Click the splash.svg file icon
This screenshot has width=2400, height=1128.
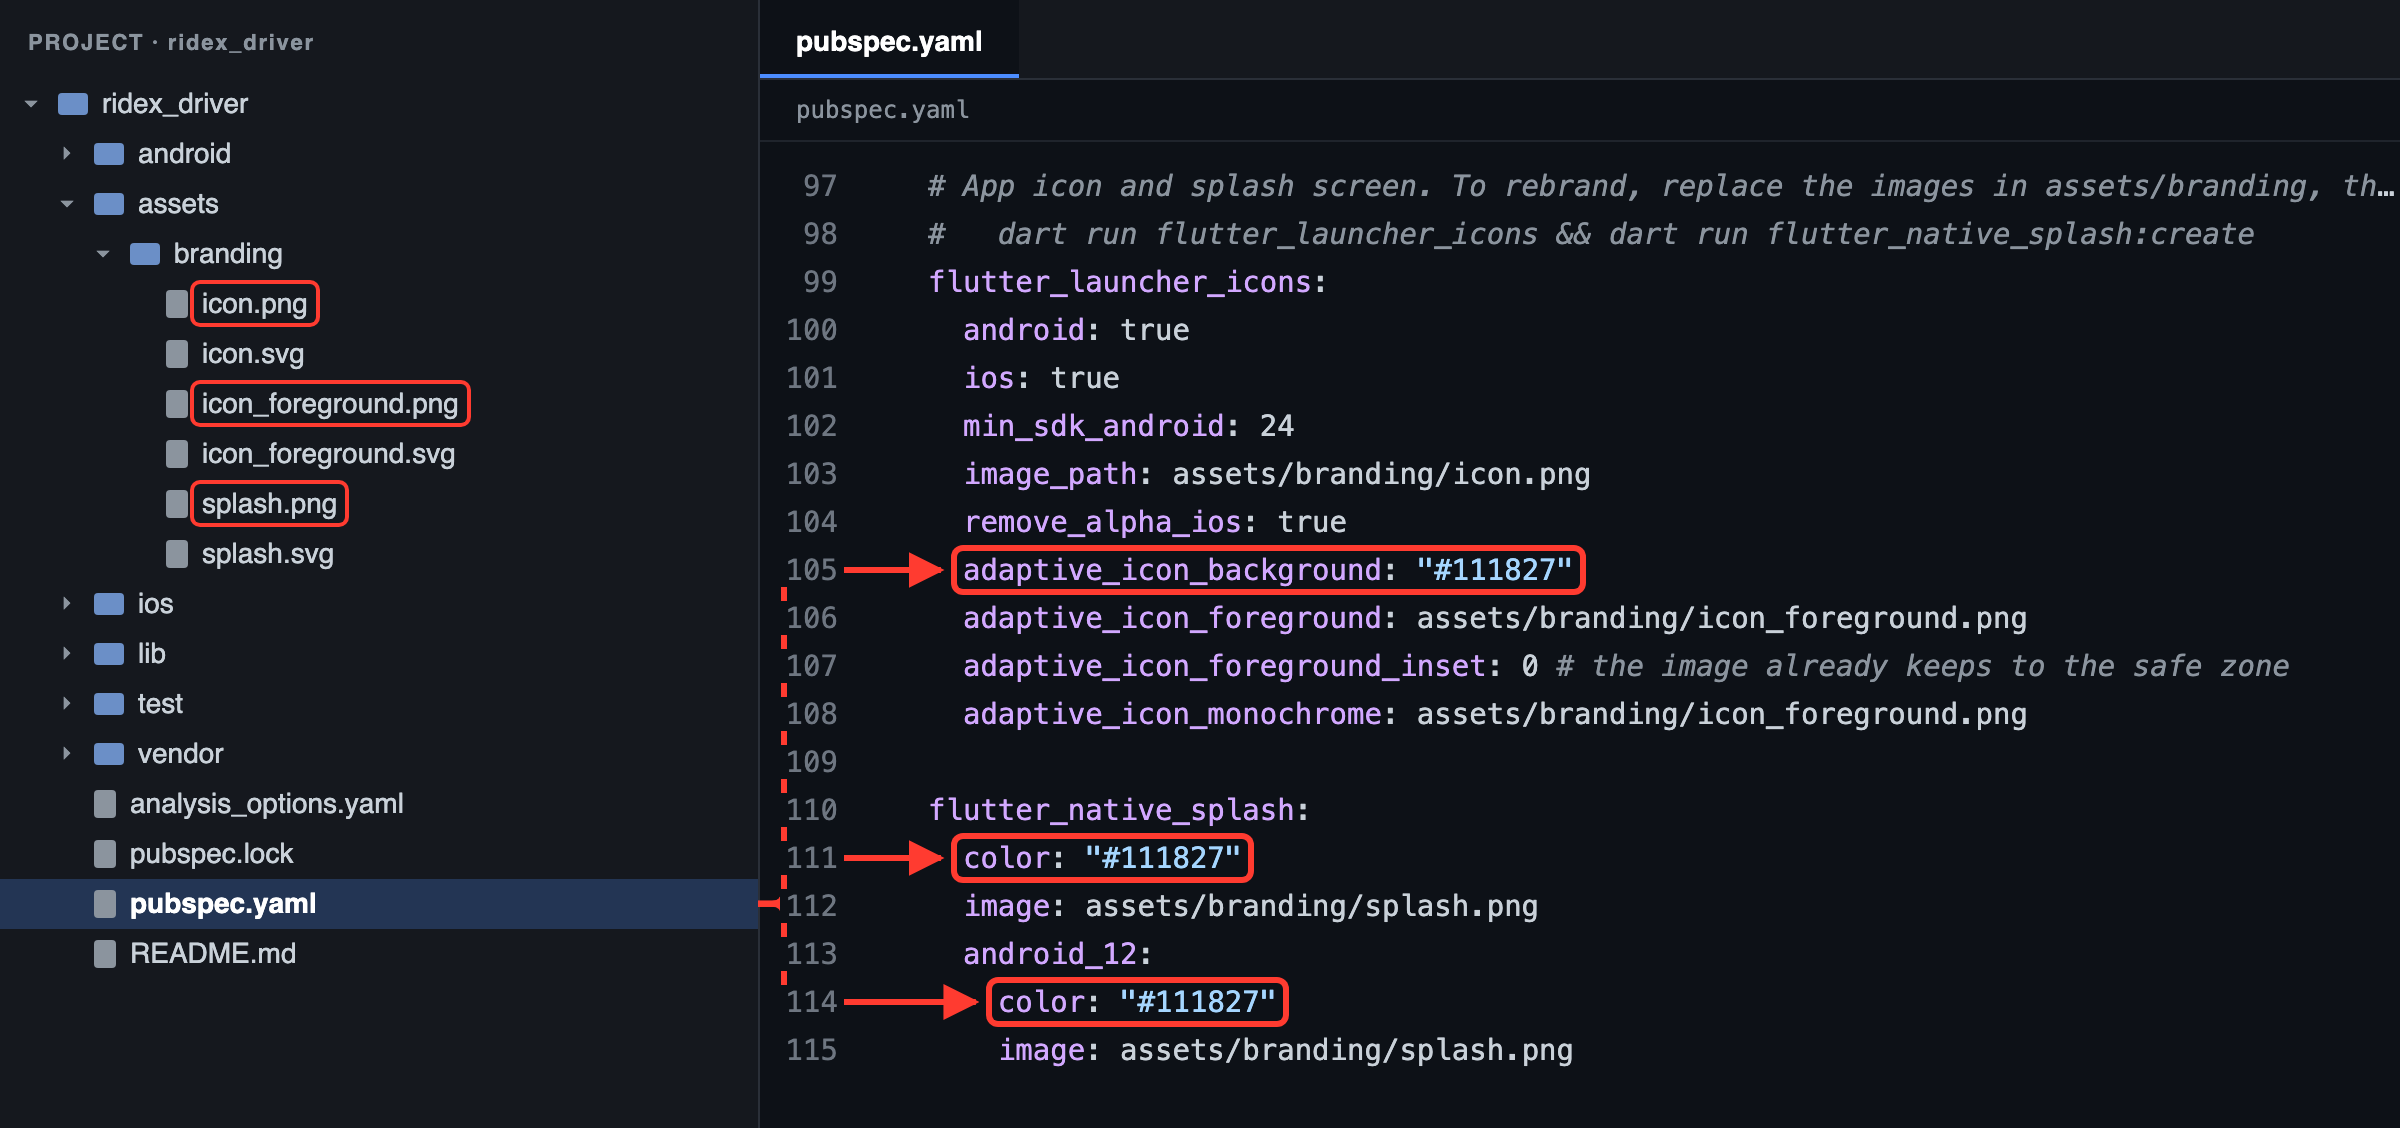(x=177, y=554)
